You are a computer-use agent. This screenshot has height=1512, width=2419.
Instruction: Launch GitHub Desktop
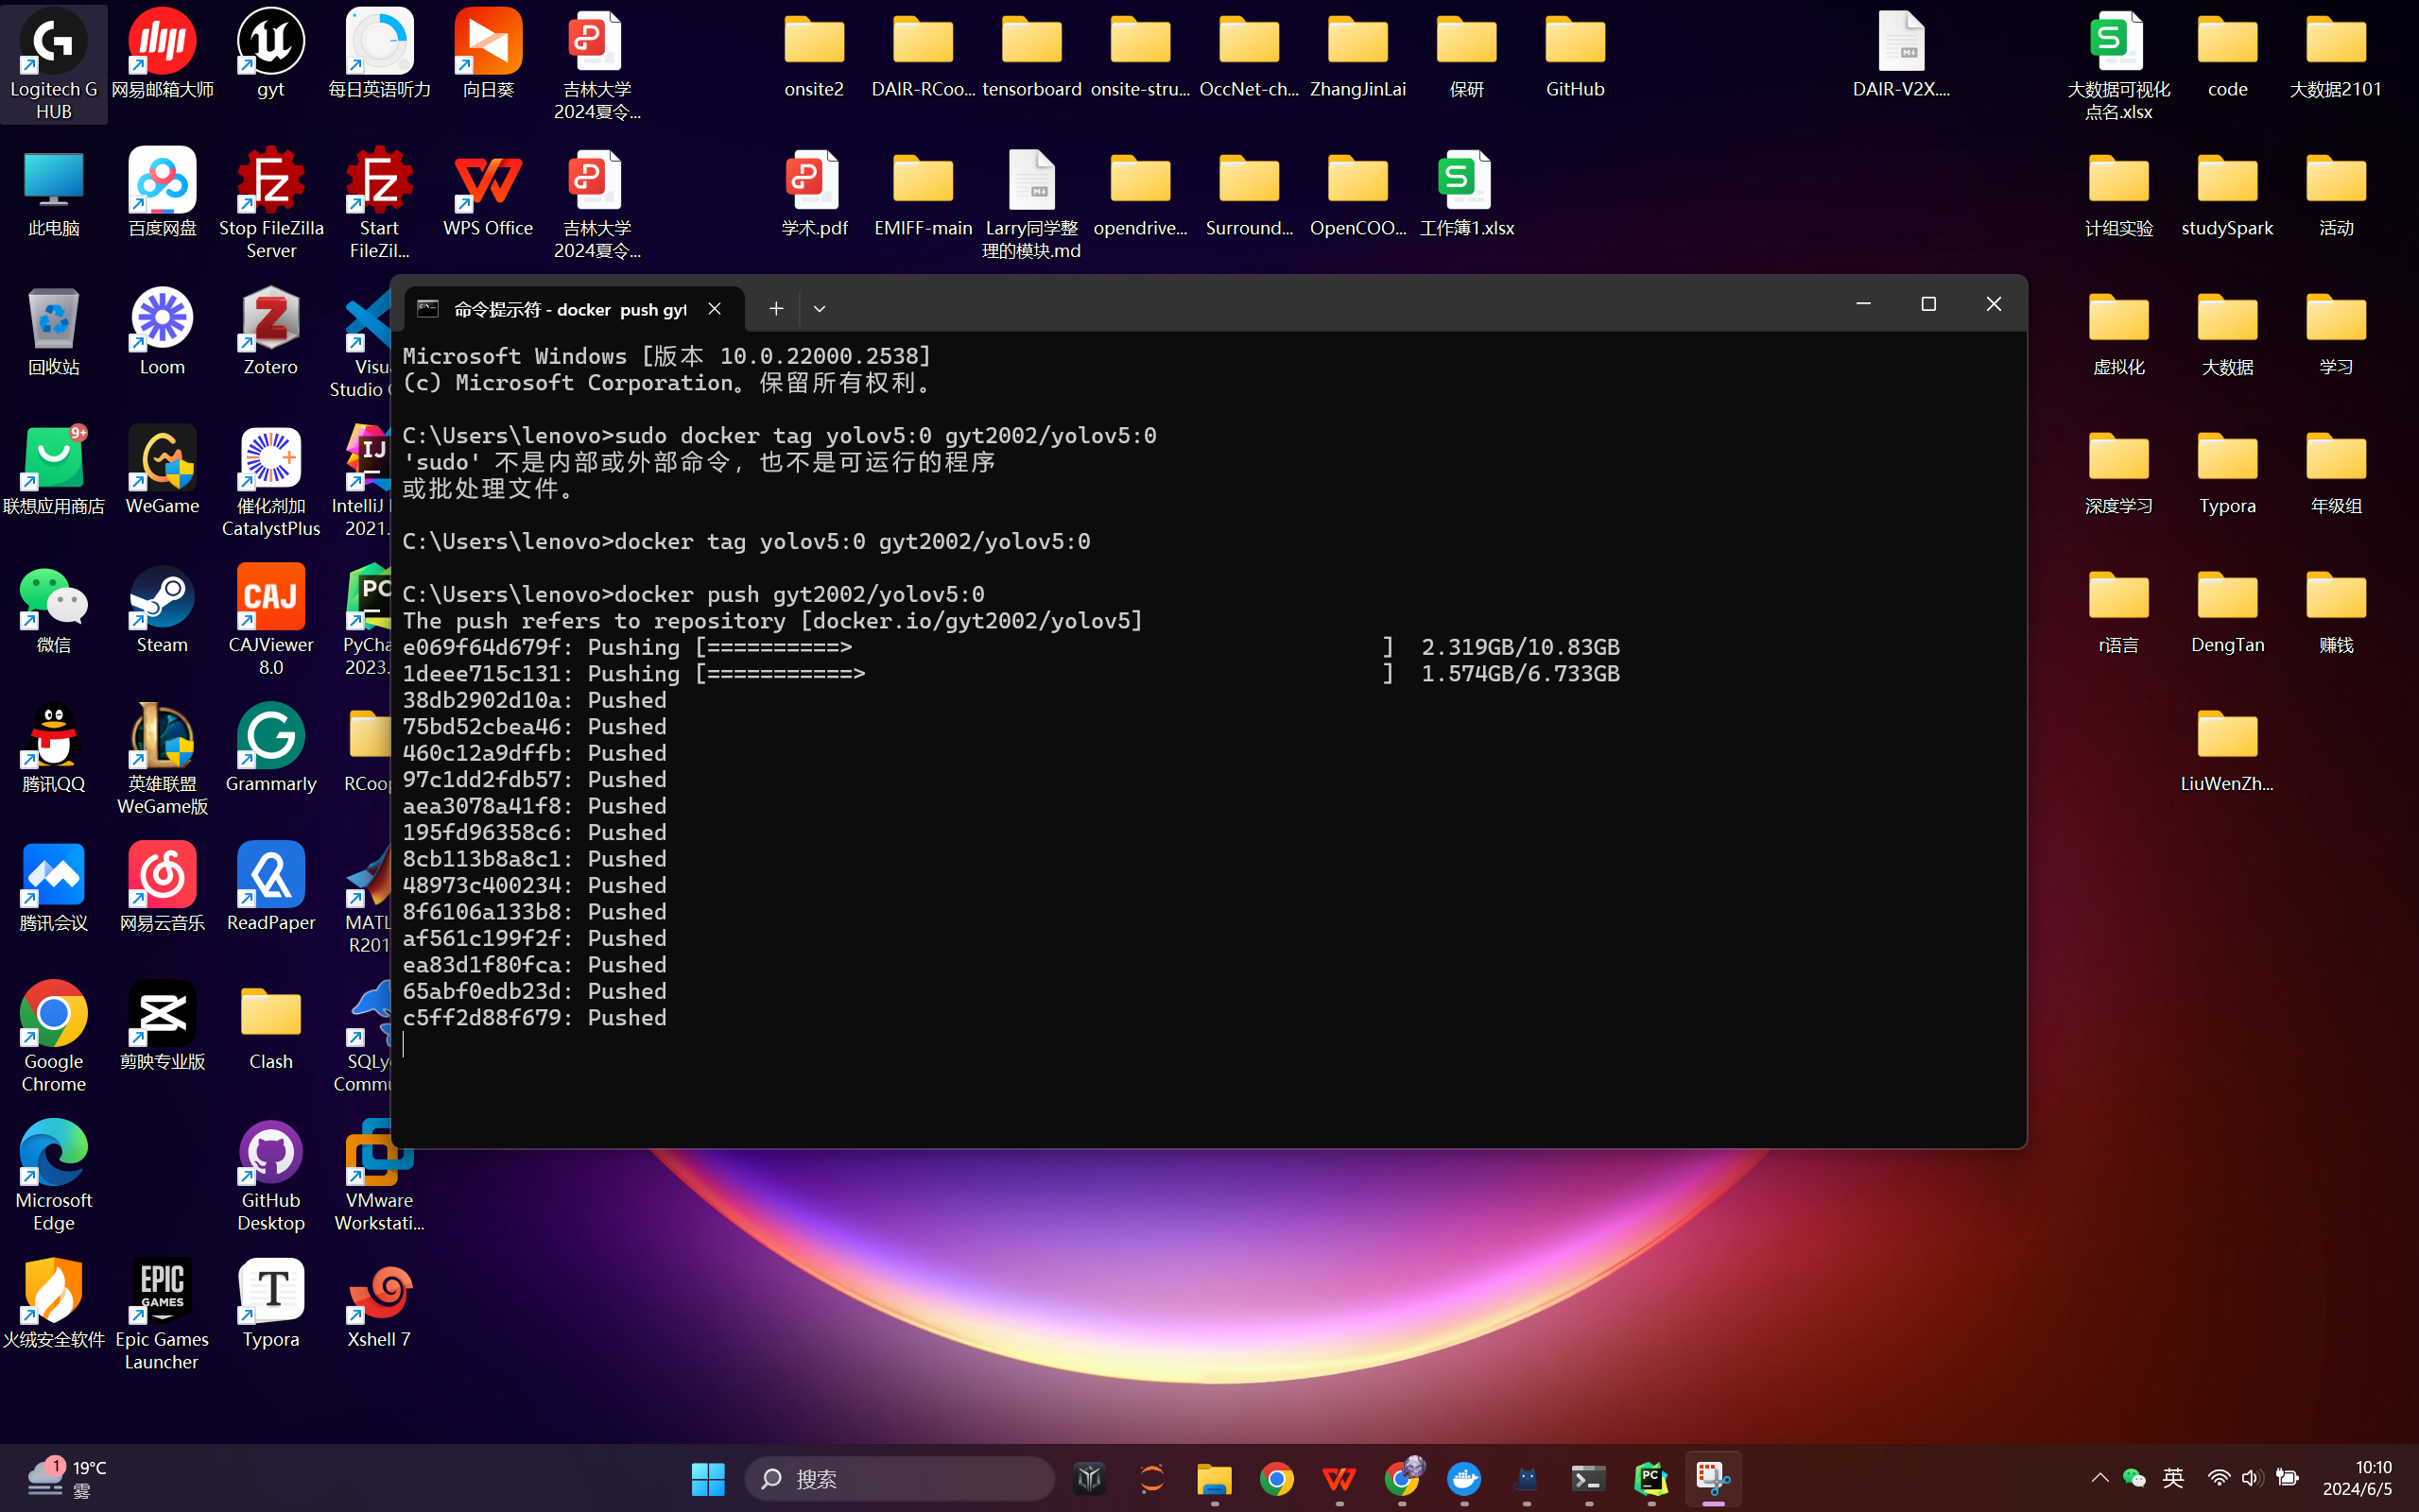click(271, 1174)
